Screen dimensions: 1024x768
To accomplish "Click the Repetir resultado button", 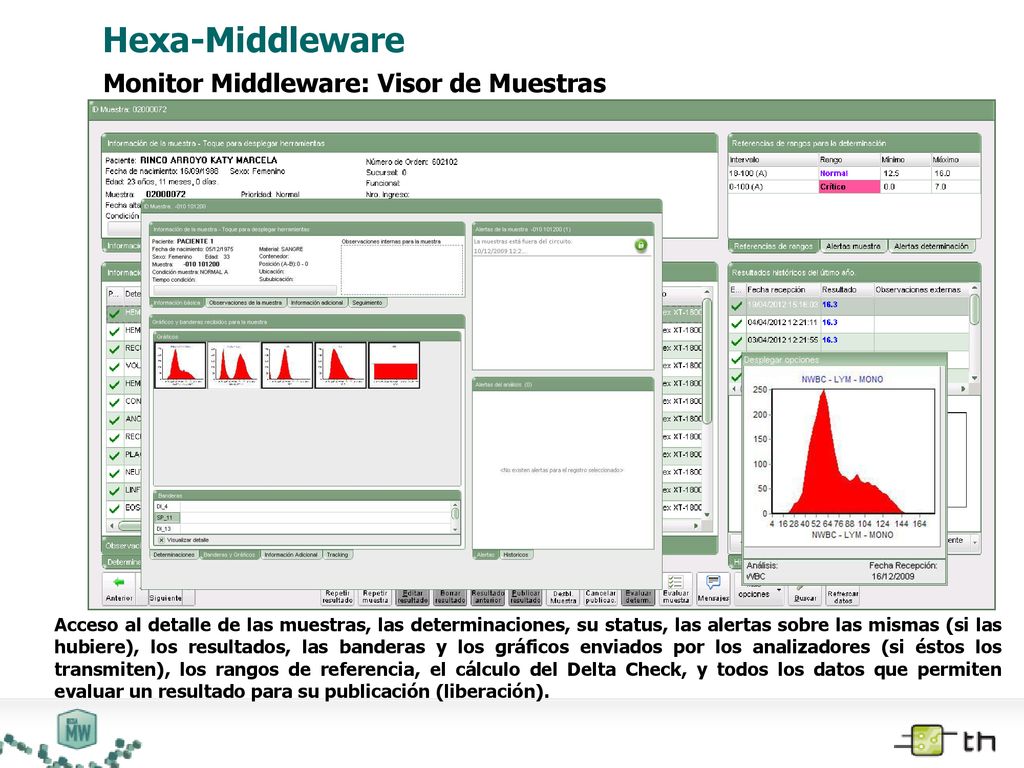I will tap(337, 596).
